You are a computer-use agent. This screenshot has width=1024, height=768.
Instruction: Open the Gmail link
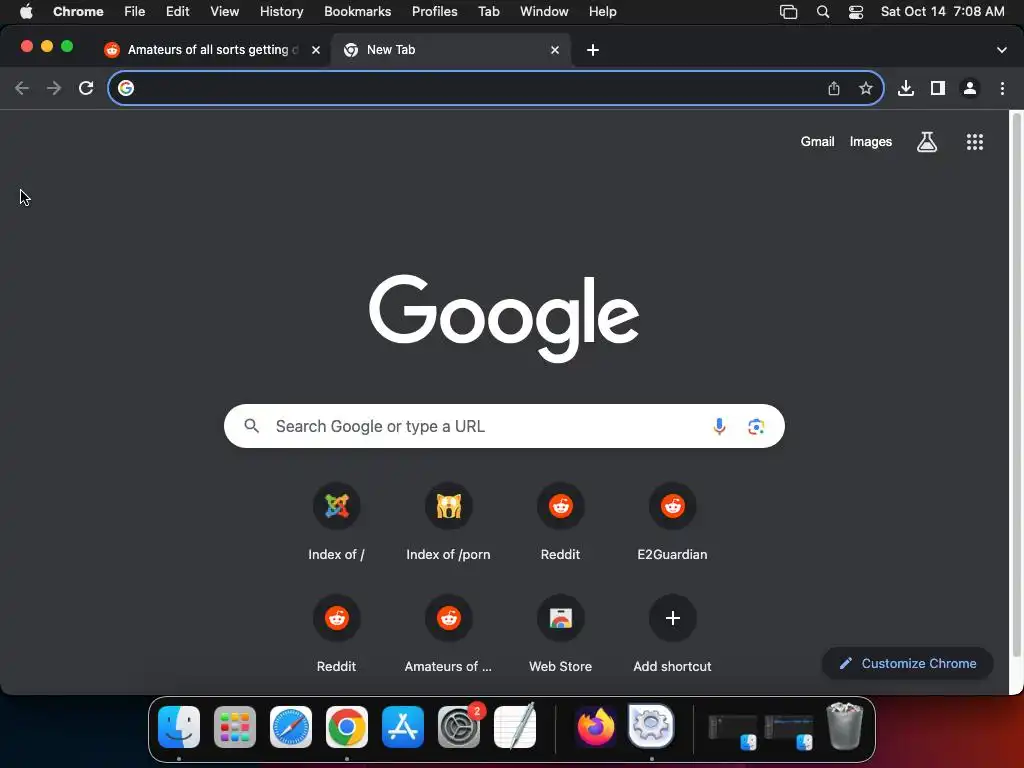817,142
